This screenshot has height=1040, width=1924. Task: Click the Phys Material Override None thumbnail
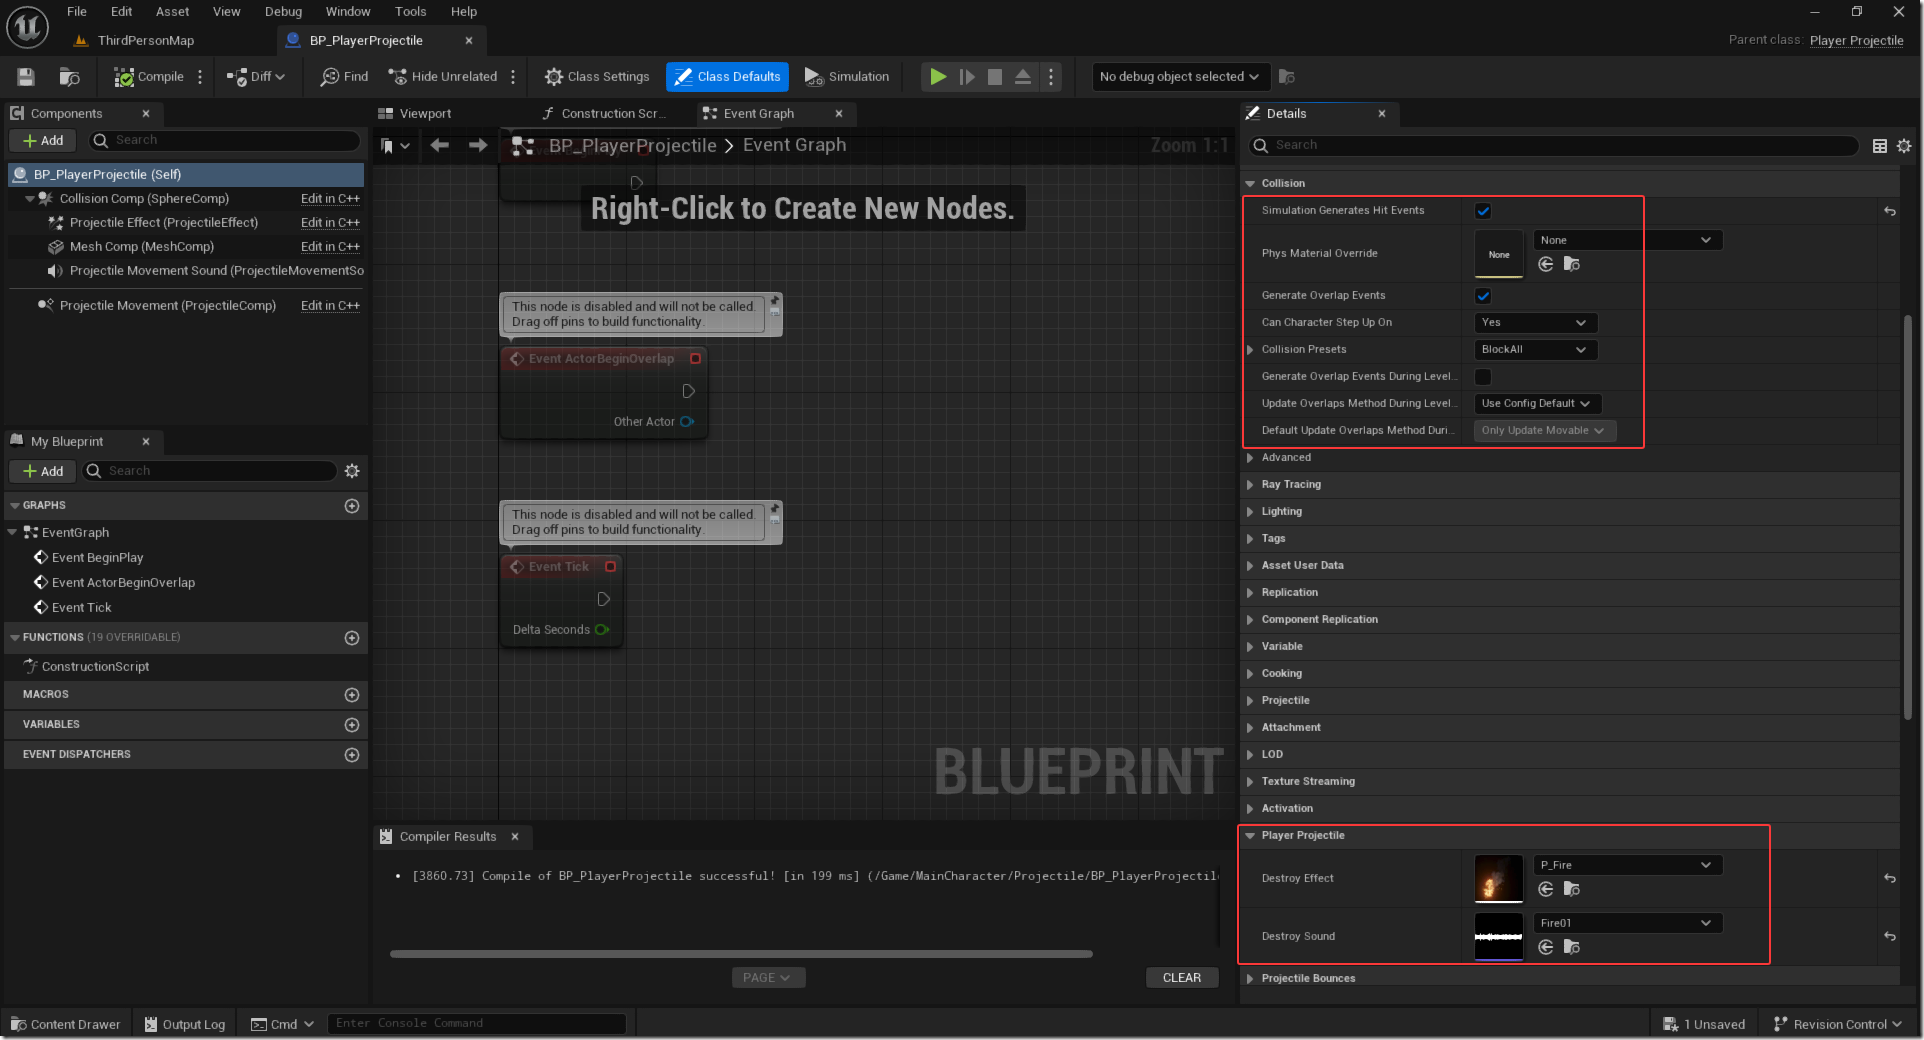[1499, 254]
